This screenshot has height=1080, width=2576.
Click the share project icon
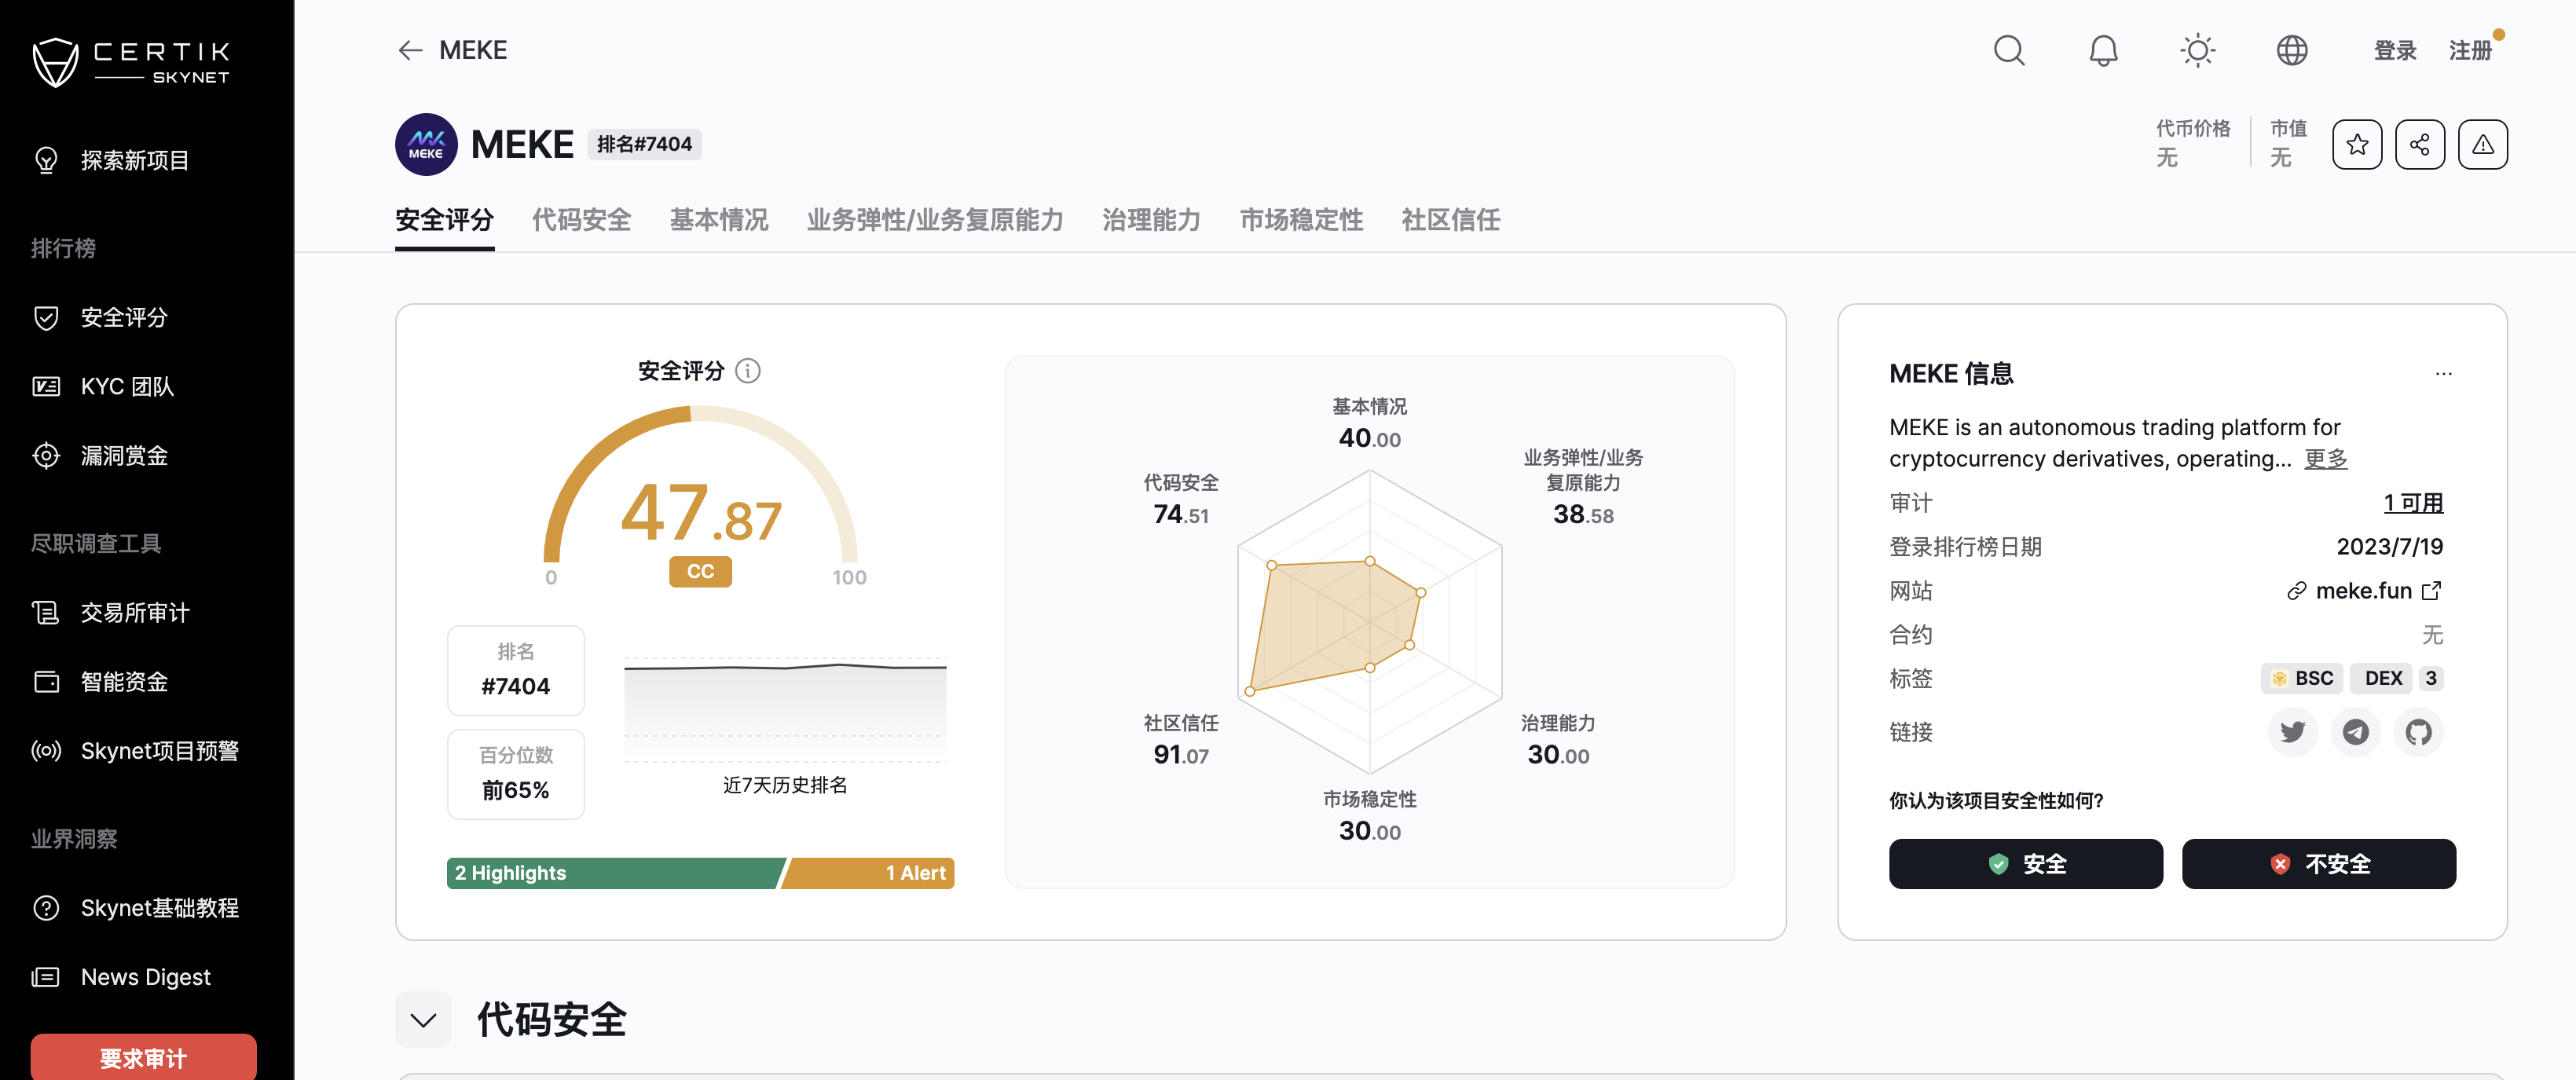click(2419, 145)
